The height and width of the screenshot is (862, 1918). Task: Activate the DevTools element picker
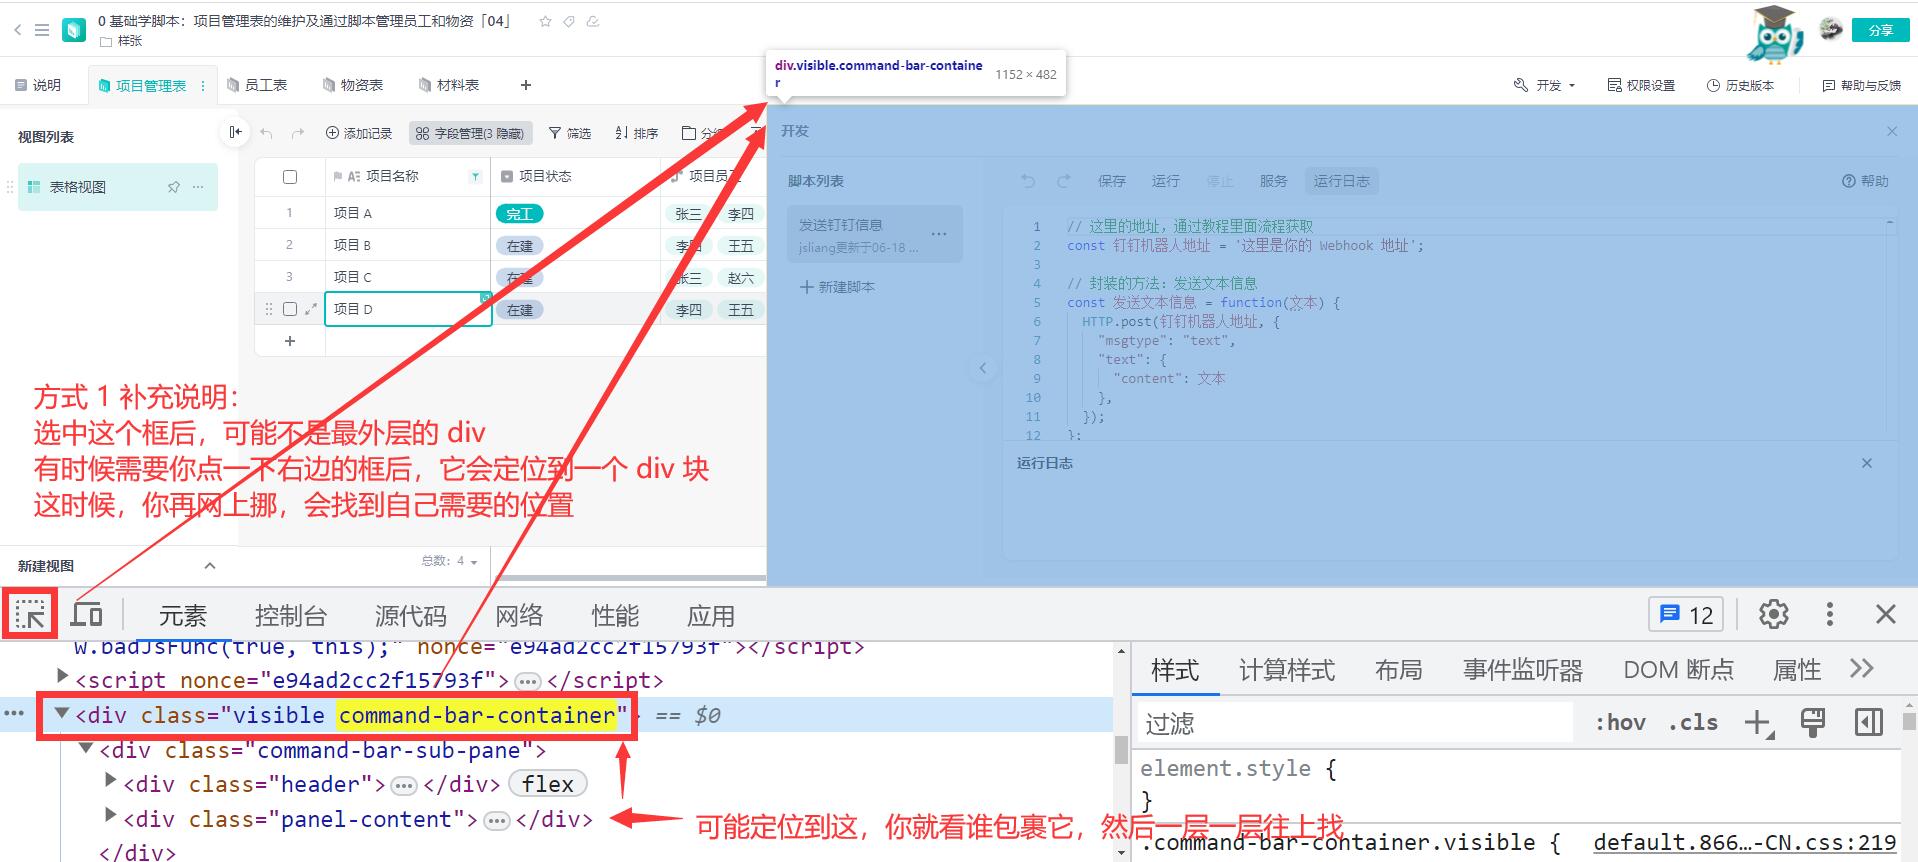30,614
